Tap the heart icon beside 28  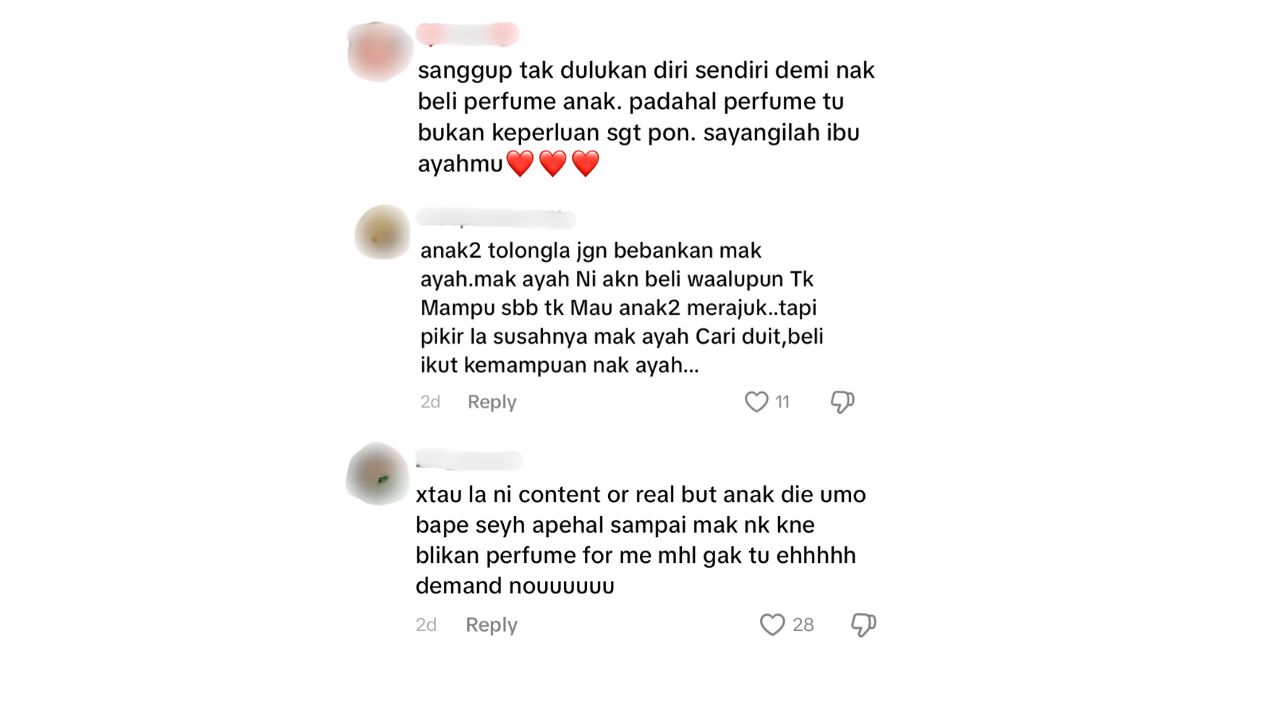[x=772, y=625]
